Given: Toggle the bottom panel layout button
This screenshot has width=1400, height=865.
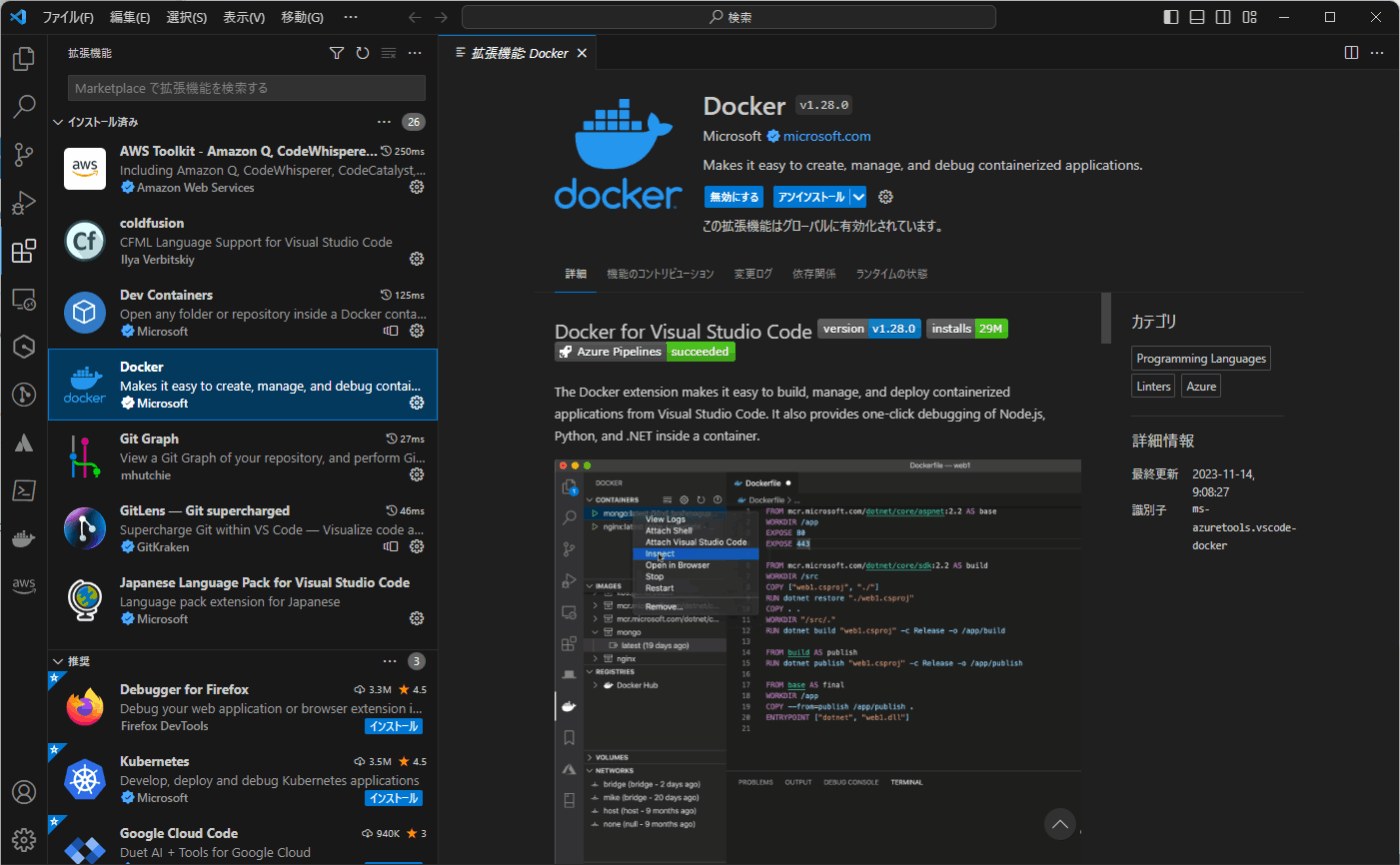Looking at the screenshot, I should click(x=1197, y=17).
